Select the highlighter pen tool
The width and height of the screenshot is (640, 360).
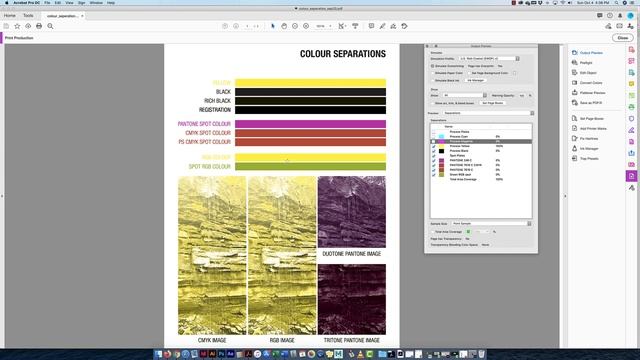click(x=382, y=26)
